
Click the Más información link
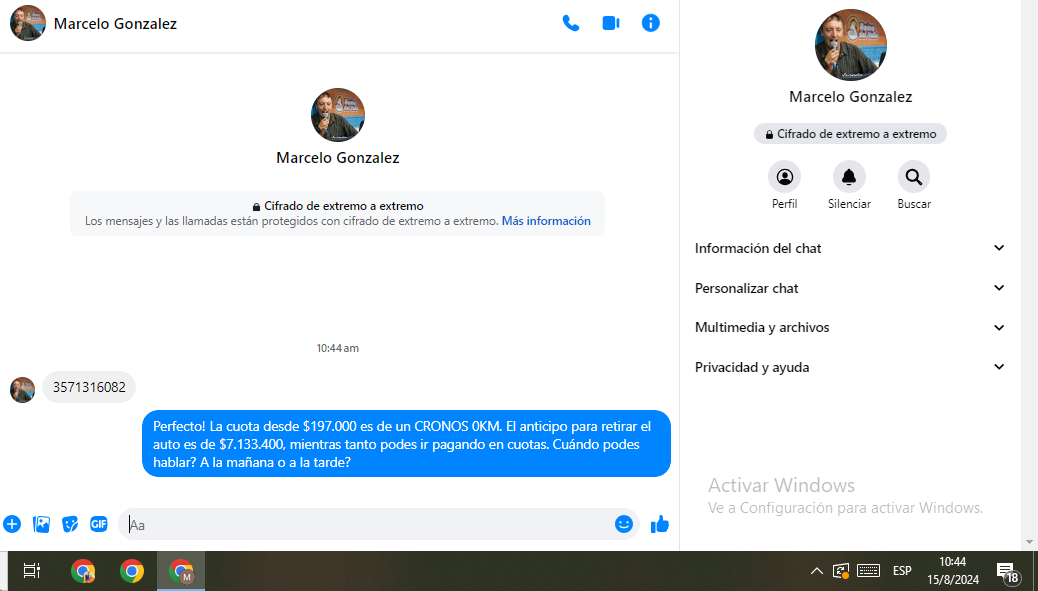coord(546,221)
